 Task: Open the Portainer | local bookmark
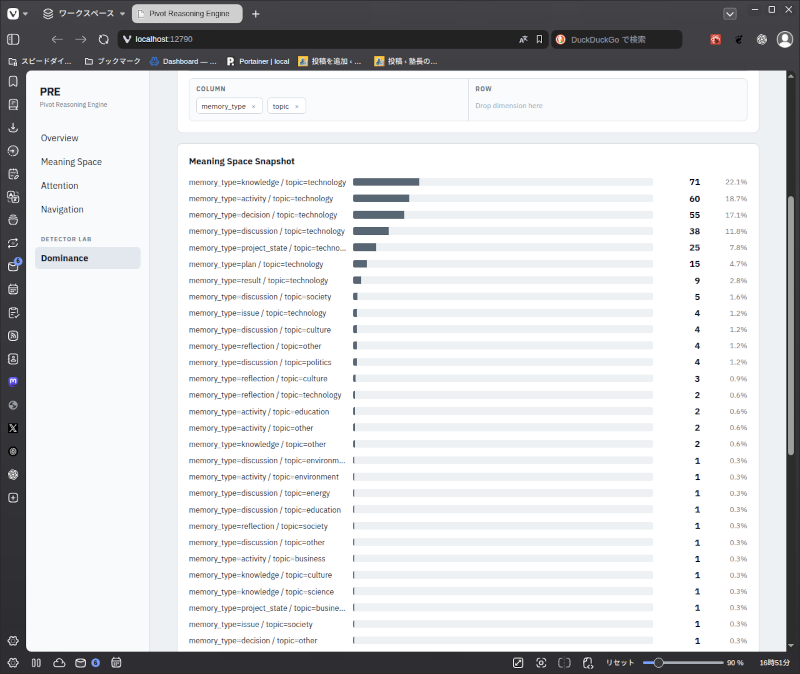[x=258, y=61]
